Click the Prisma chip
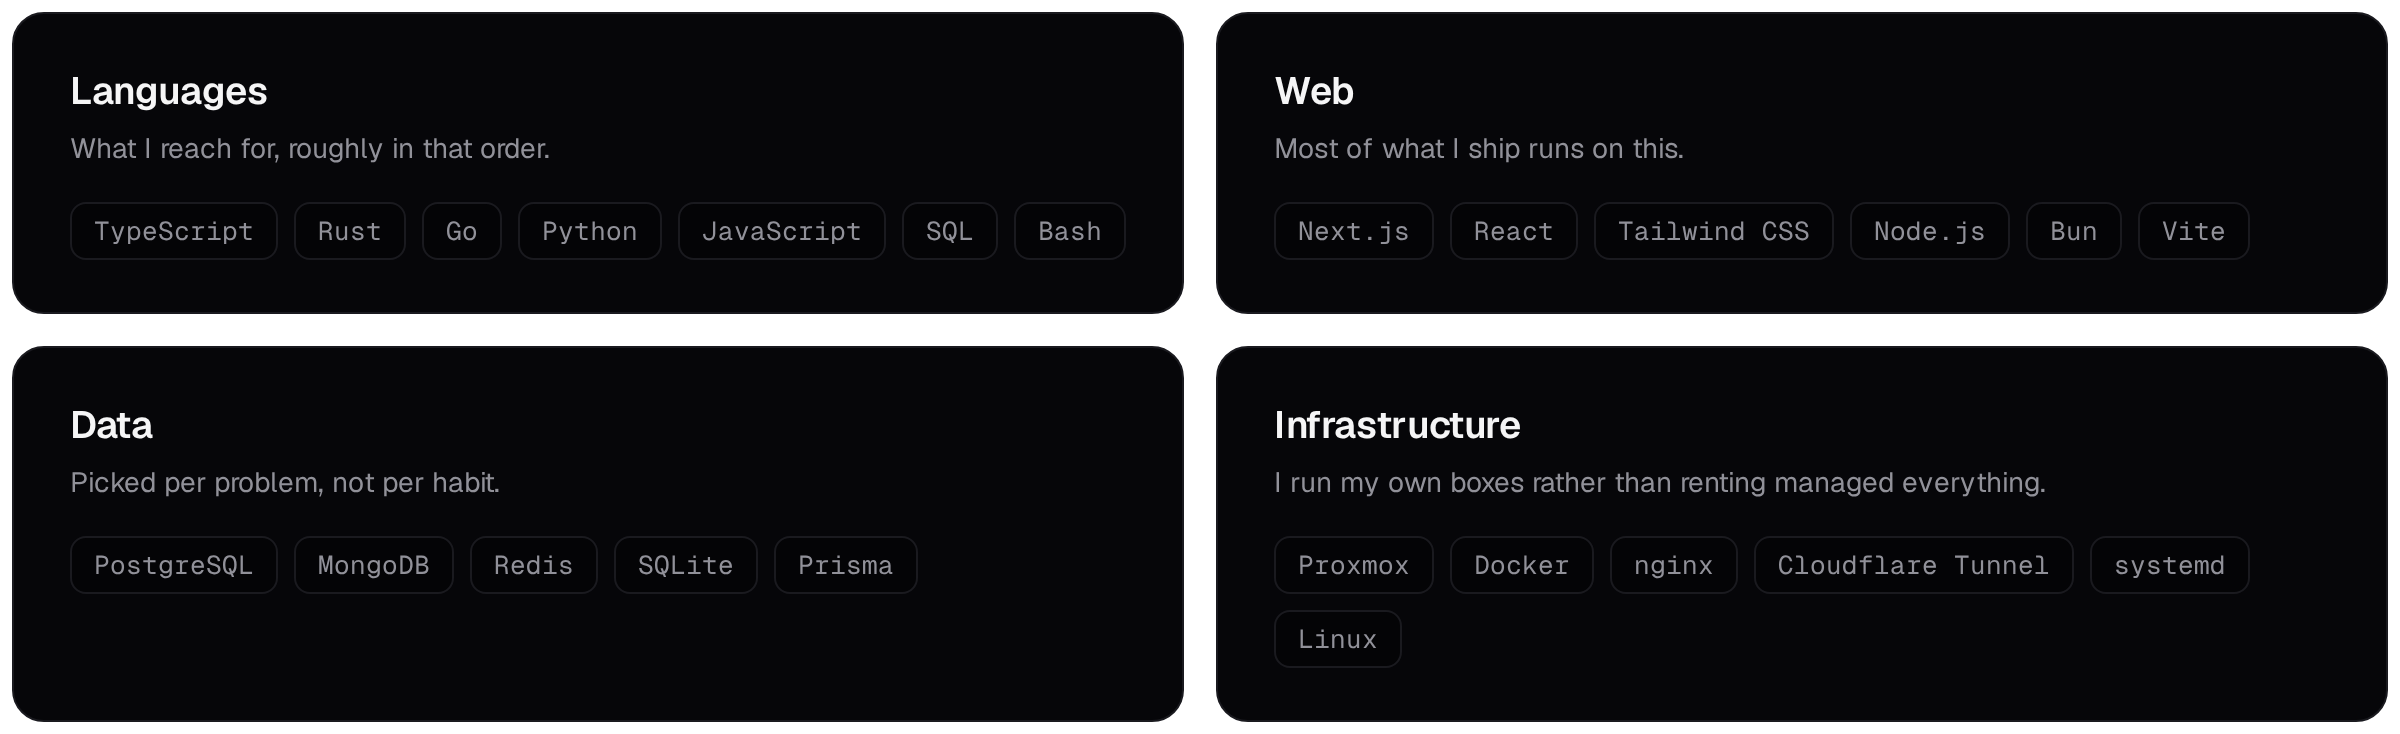 pyautogui.click(x=846, y=565)
